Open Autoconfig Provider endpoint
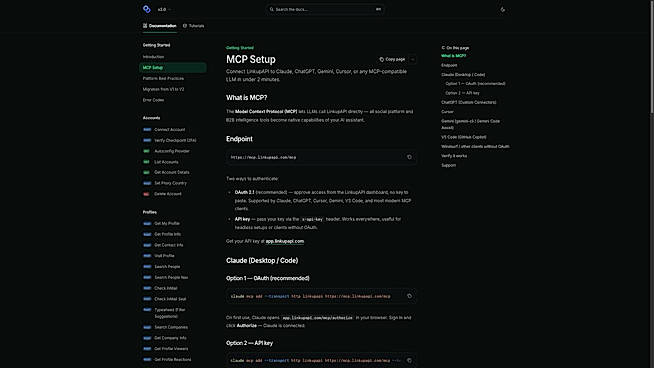The height and width of the screenshot is (368, 654). (x=172, y=151)
